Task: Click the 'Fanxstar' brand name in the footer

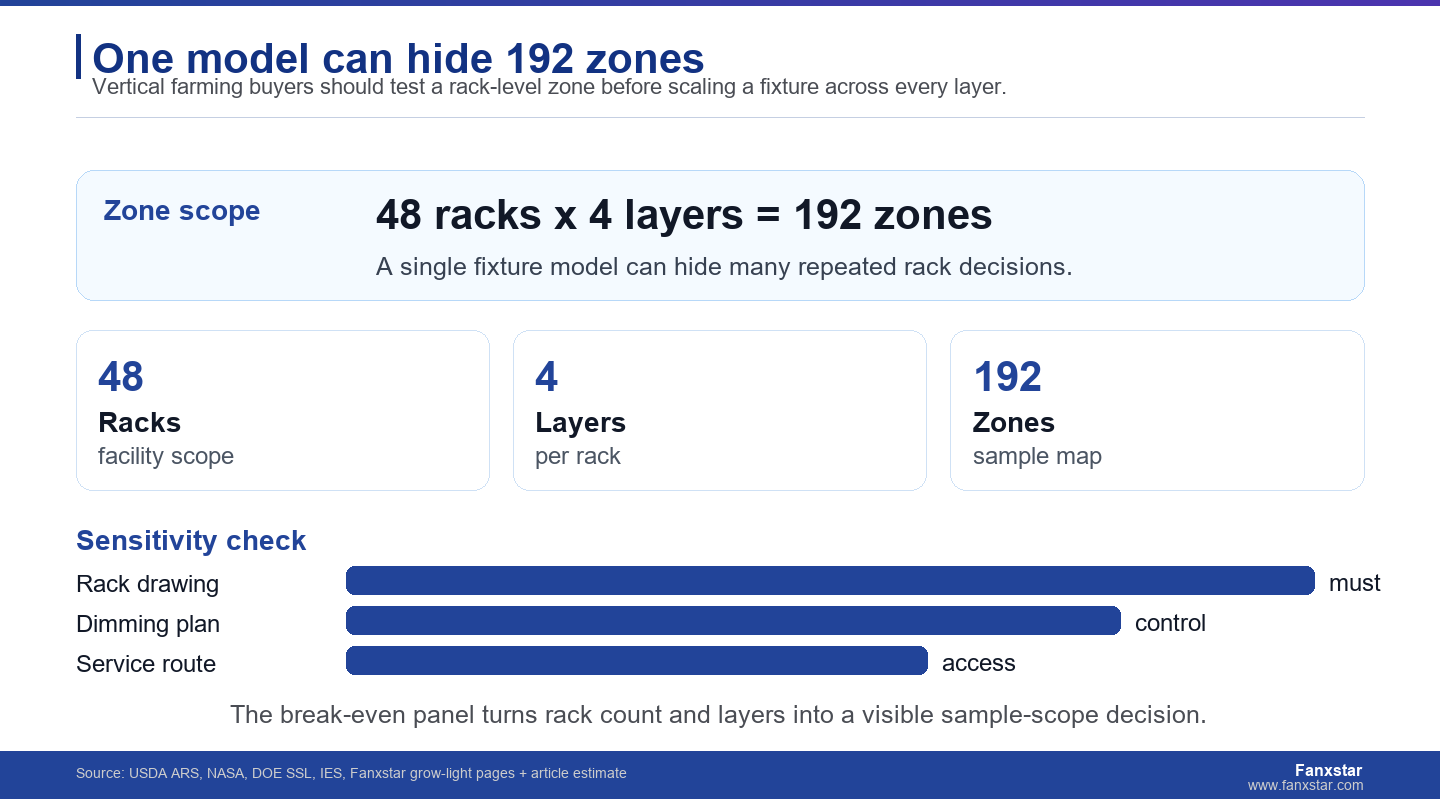Action: click(1328, 770)
